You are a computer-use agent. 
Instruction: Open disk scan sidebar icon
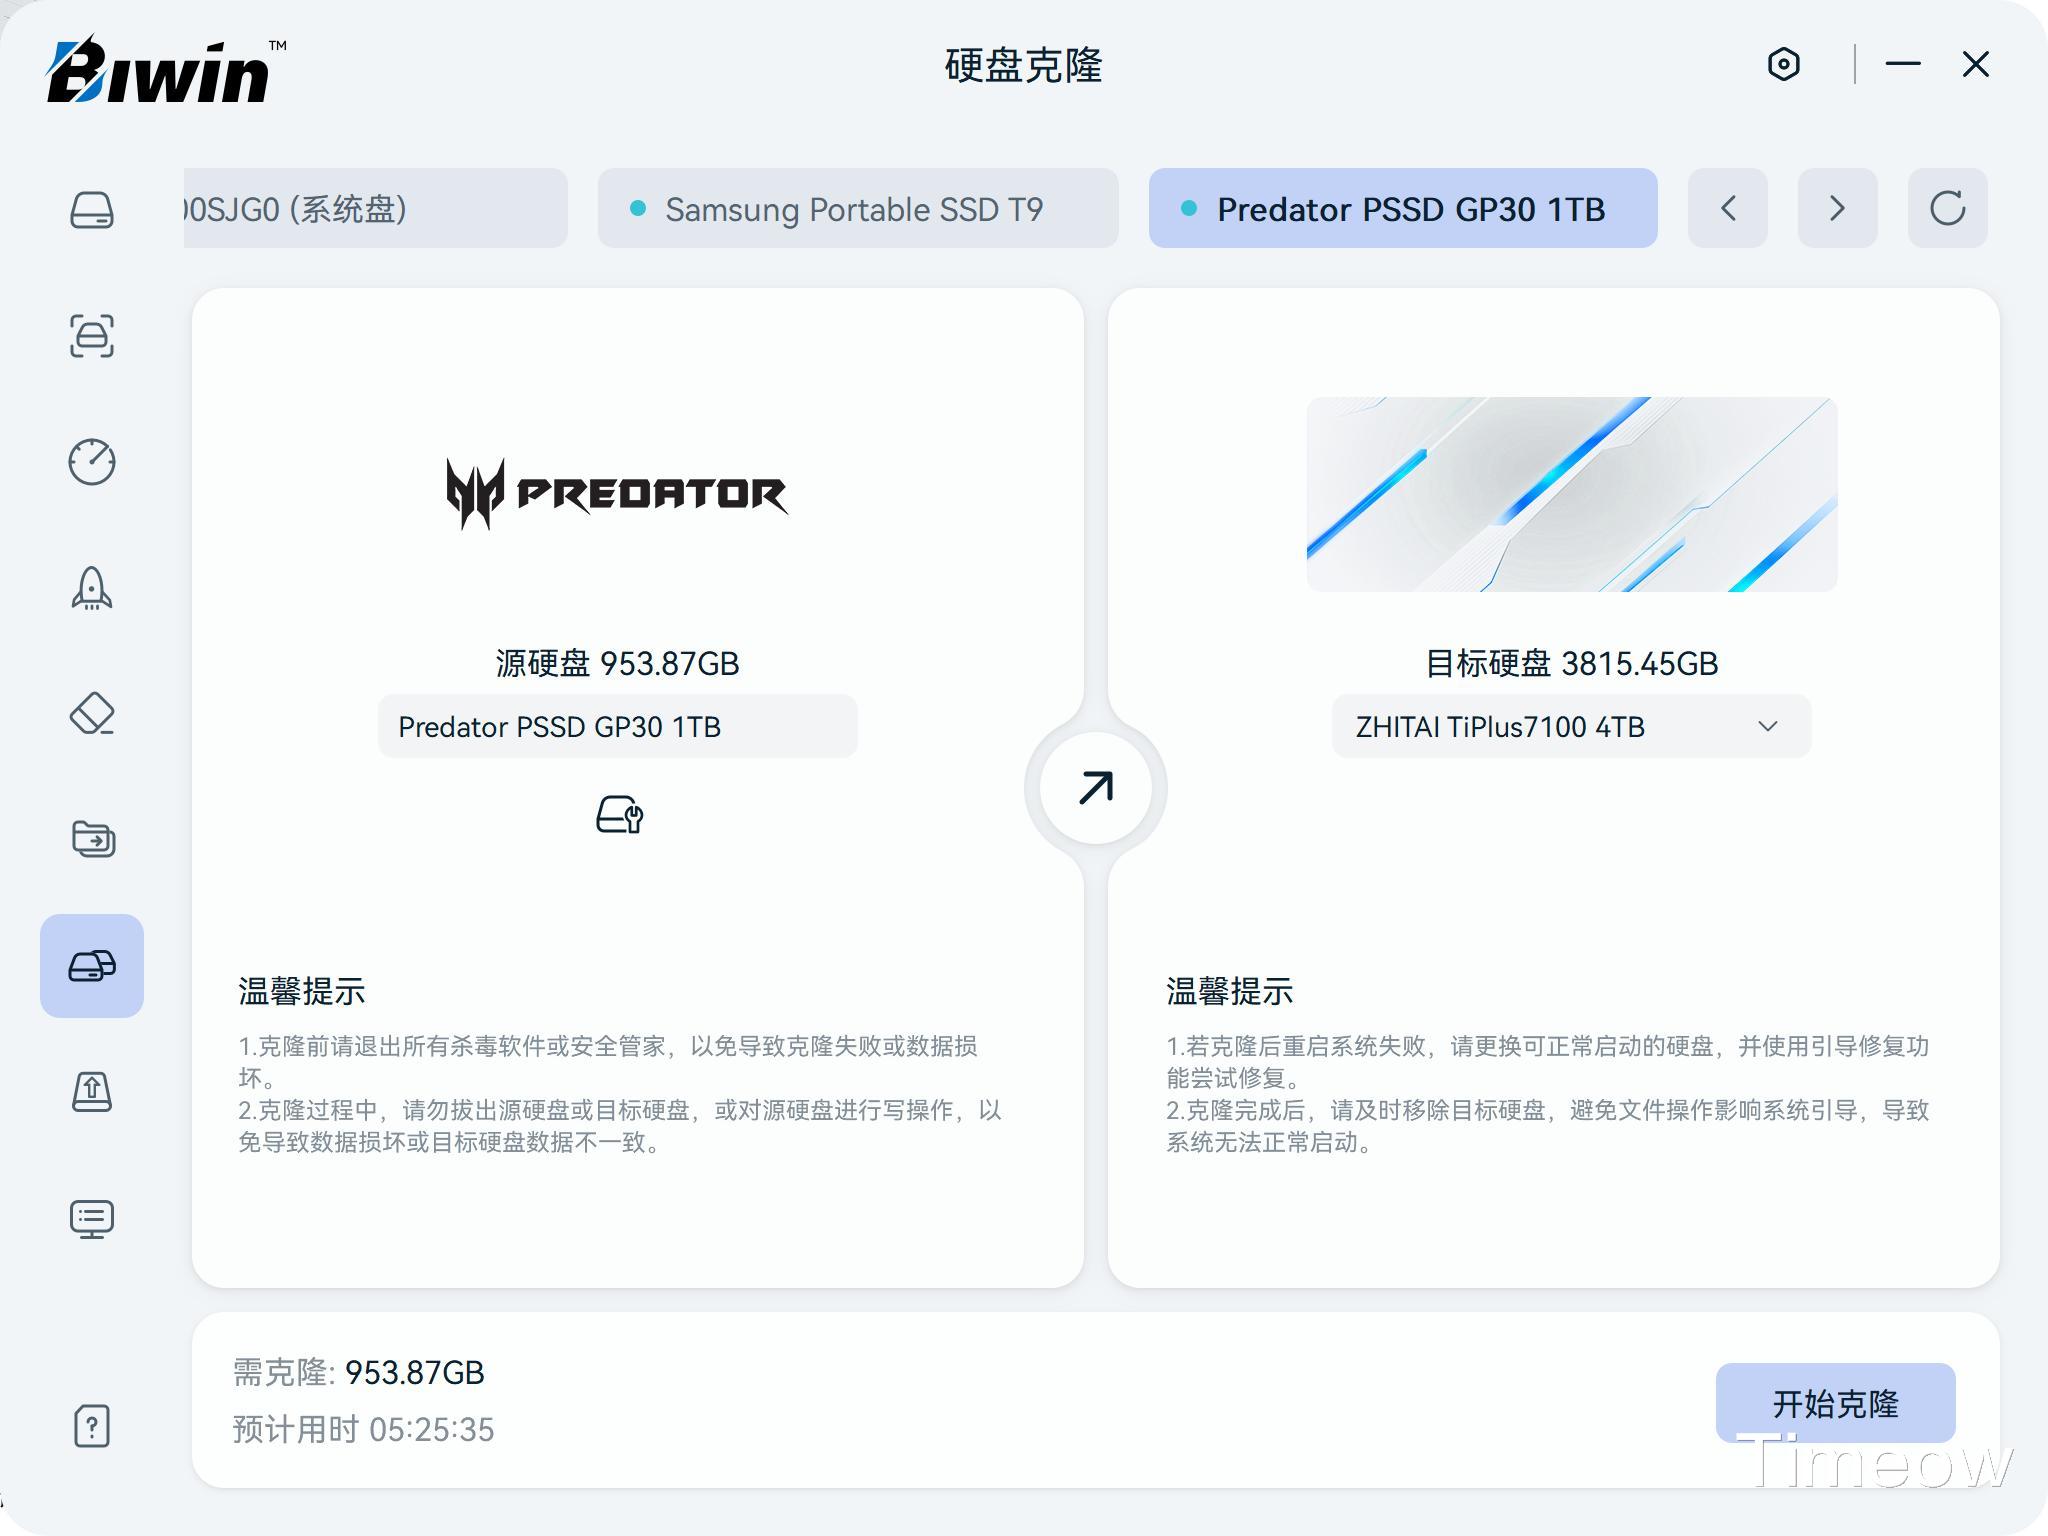coord(92,336)
